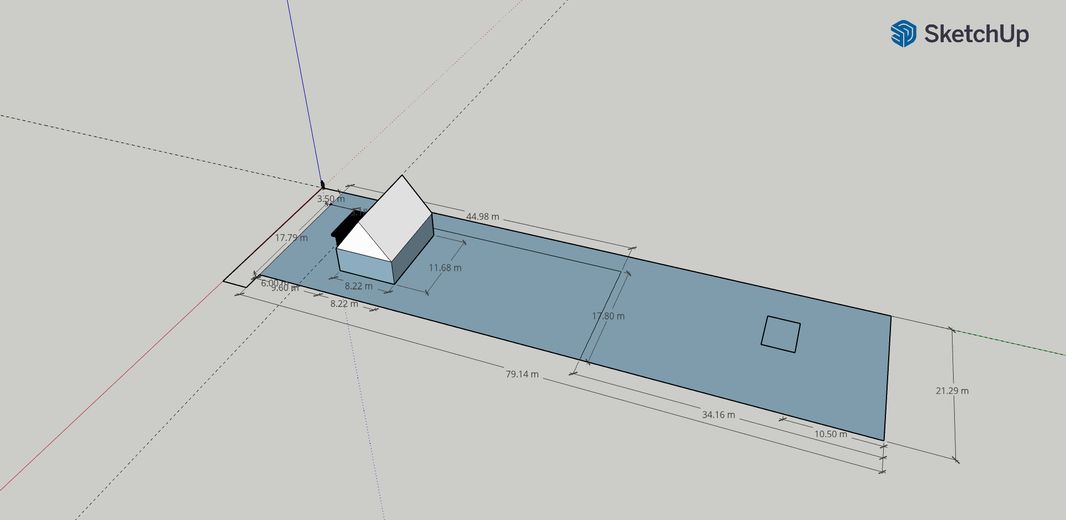Viewport: 1066px width, 520px height.
Task: Click the axes origin point
Action: (x=322, y=185)
